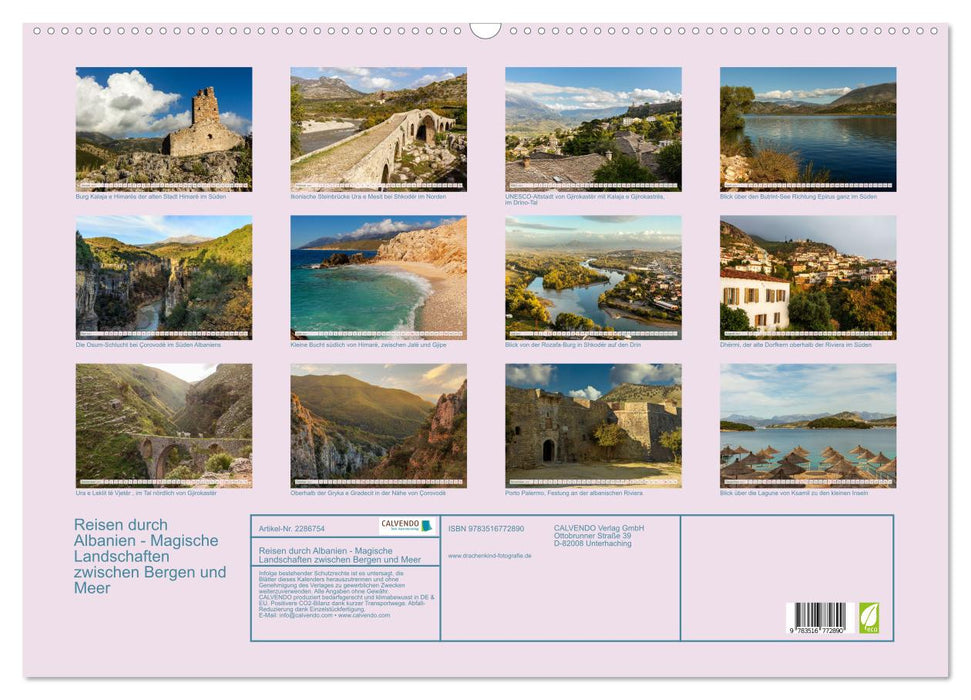Open the Porto Palermo fortress photo
The height and width of the screenshot is (700, 971).
tap(593, 426)
